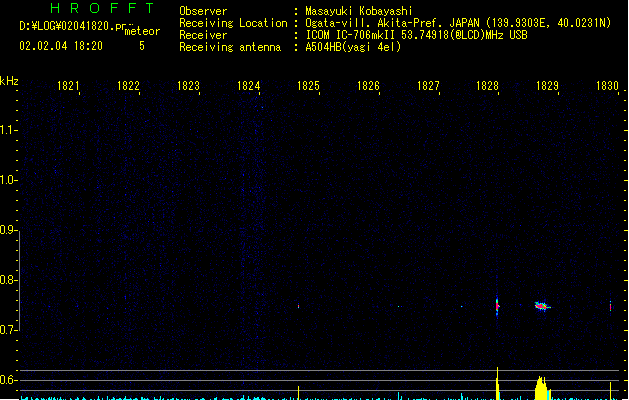Click the 1824 time axis marker
The height and width of the screenshot is (400, 629).
[x=248, y=86]
